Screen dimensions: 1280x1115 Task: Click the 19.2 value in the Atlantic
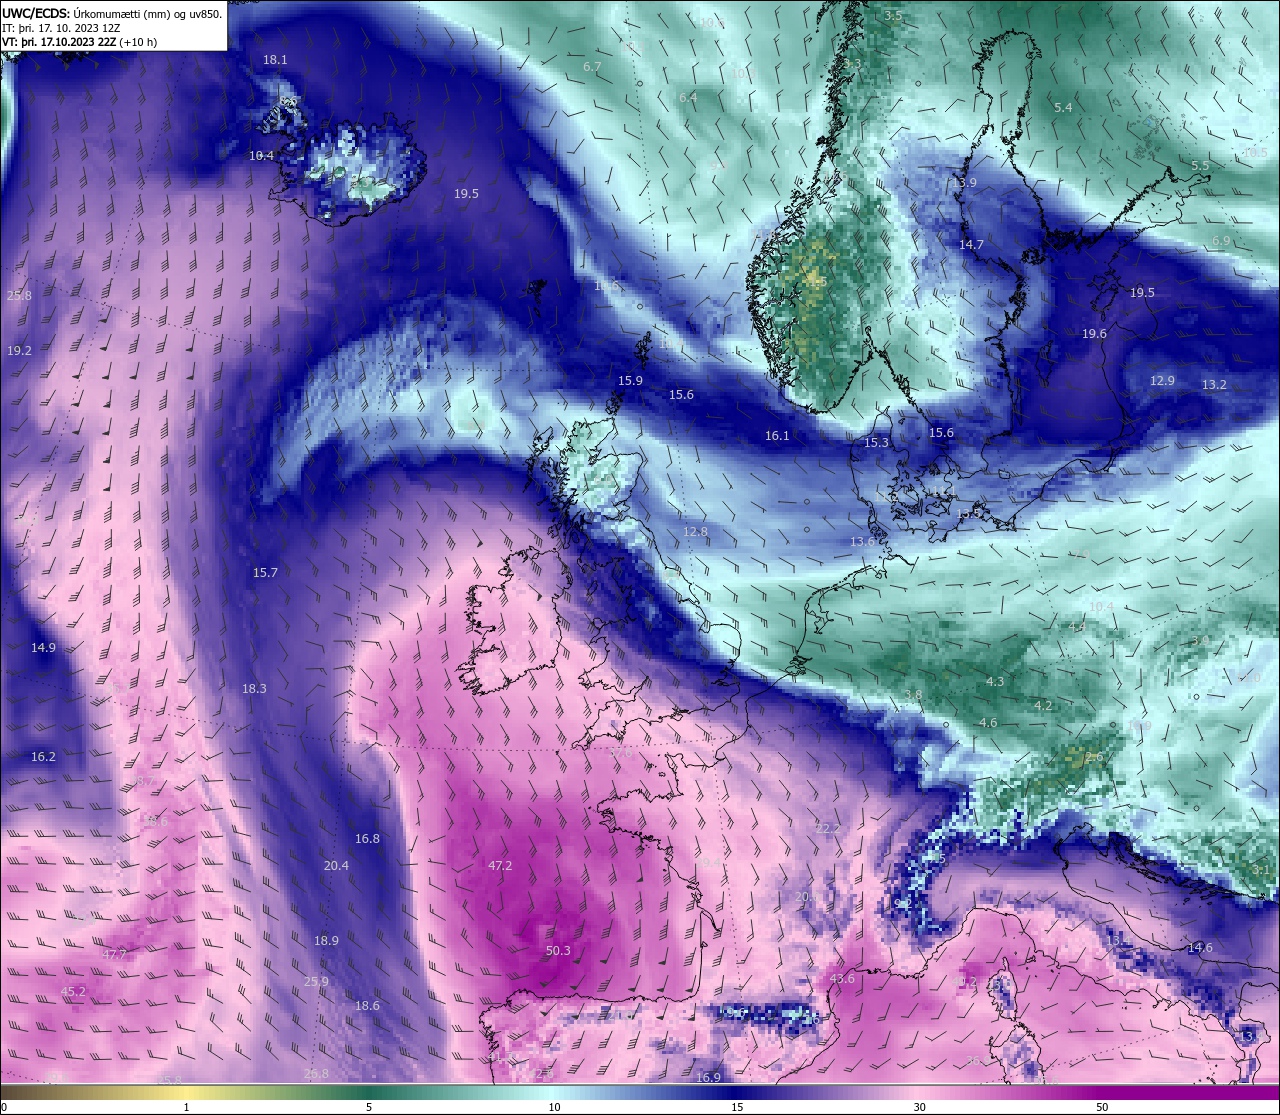coord(19,351)
